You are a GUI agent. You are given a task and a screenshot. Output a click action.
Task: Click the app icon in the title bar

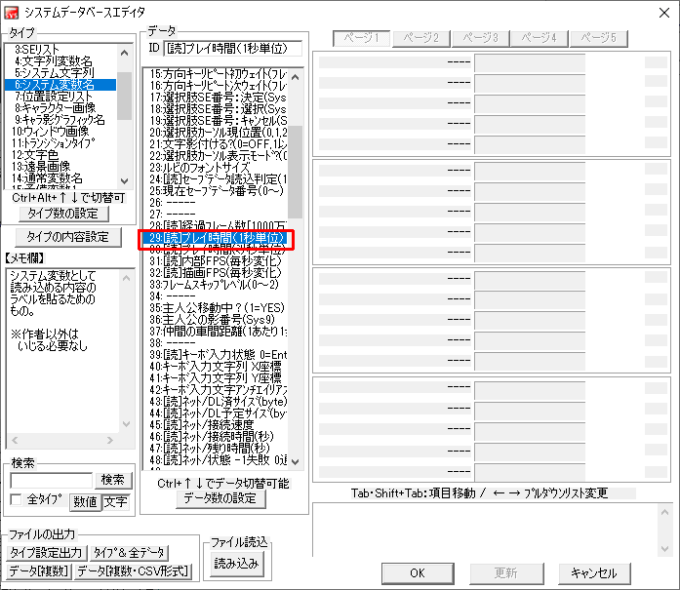12,11
